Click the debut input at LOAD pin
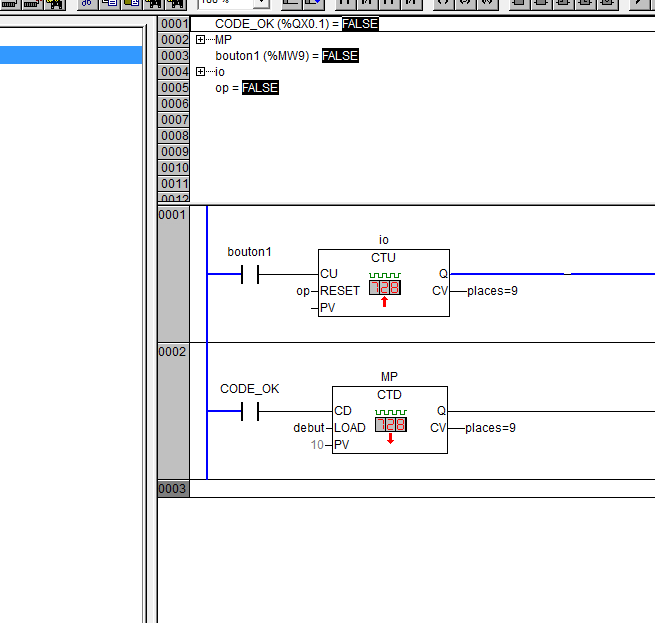 click(x=308, y=428)
